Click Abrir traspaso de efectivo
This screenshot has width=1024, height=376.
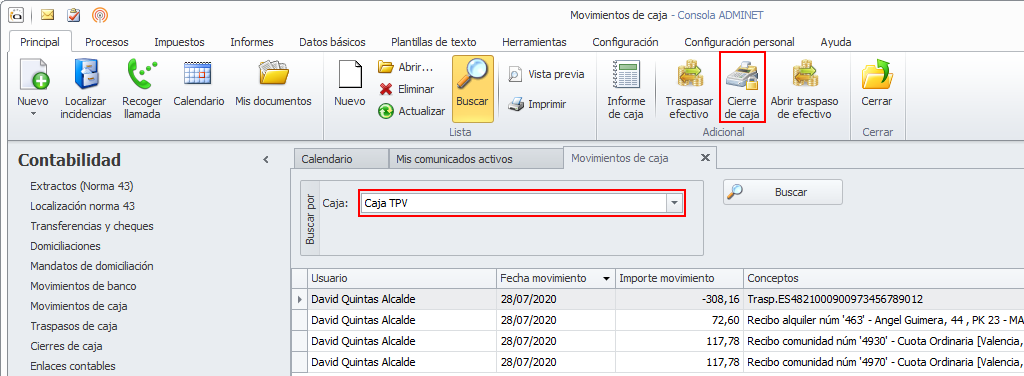(x=804, y=89)
